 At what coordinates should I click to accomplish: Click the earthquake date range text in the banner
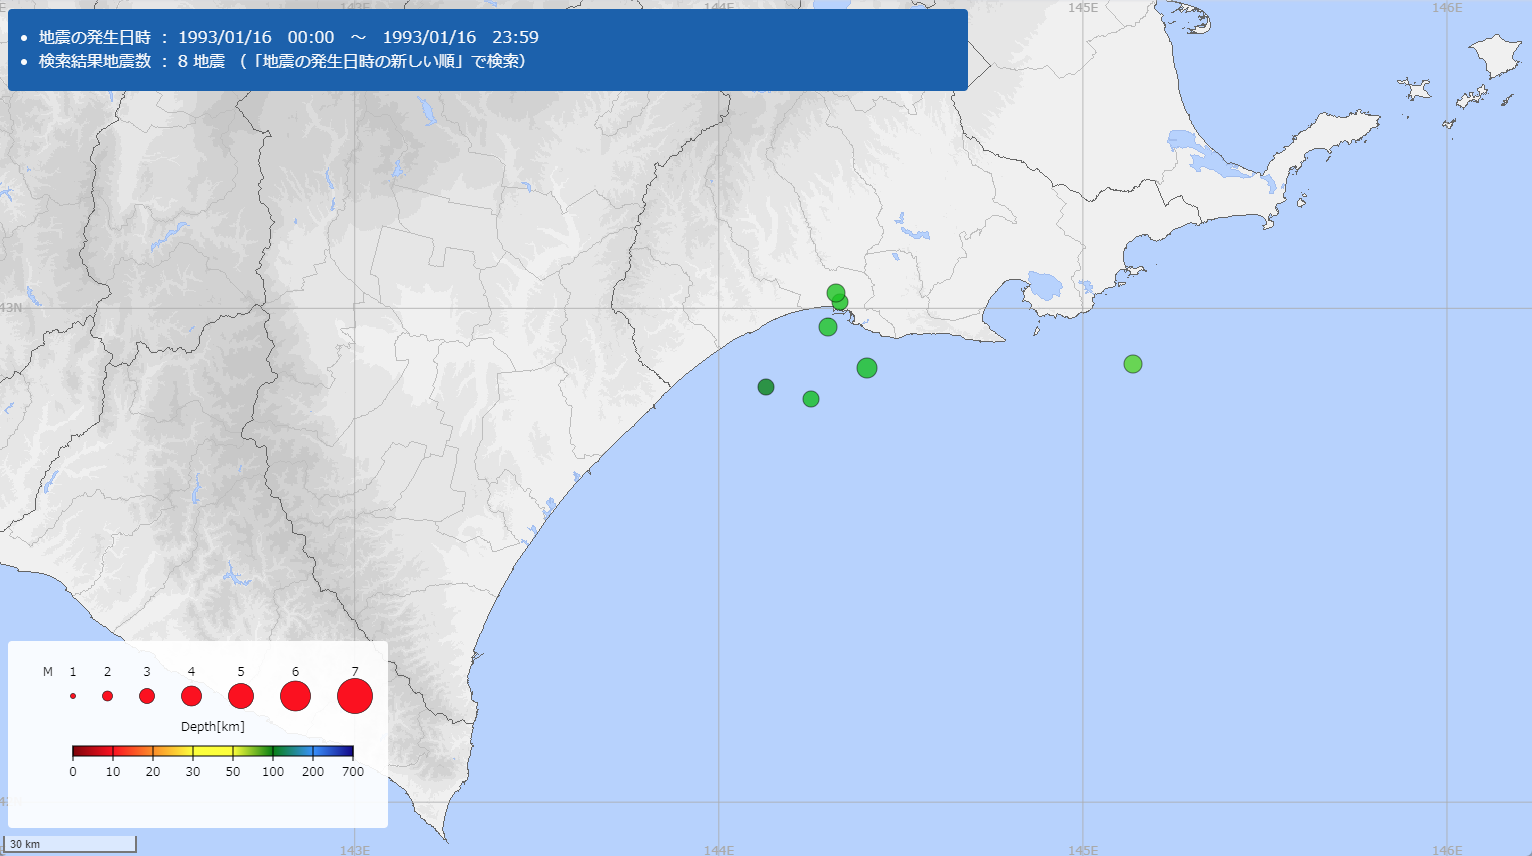358,37
